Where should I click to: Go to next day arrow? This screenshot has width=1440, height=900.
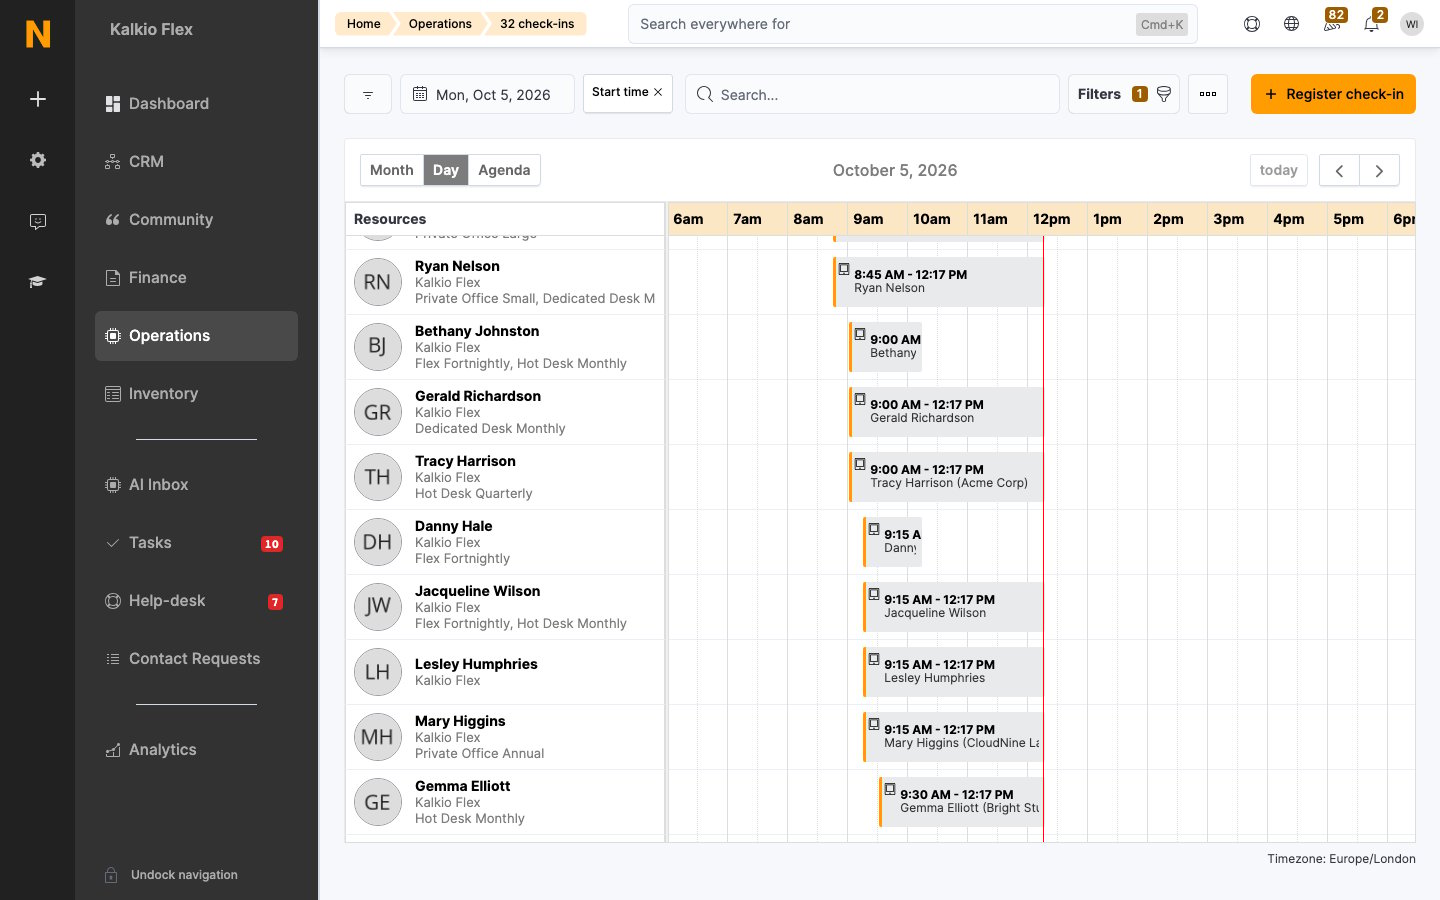1379,170
